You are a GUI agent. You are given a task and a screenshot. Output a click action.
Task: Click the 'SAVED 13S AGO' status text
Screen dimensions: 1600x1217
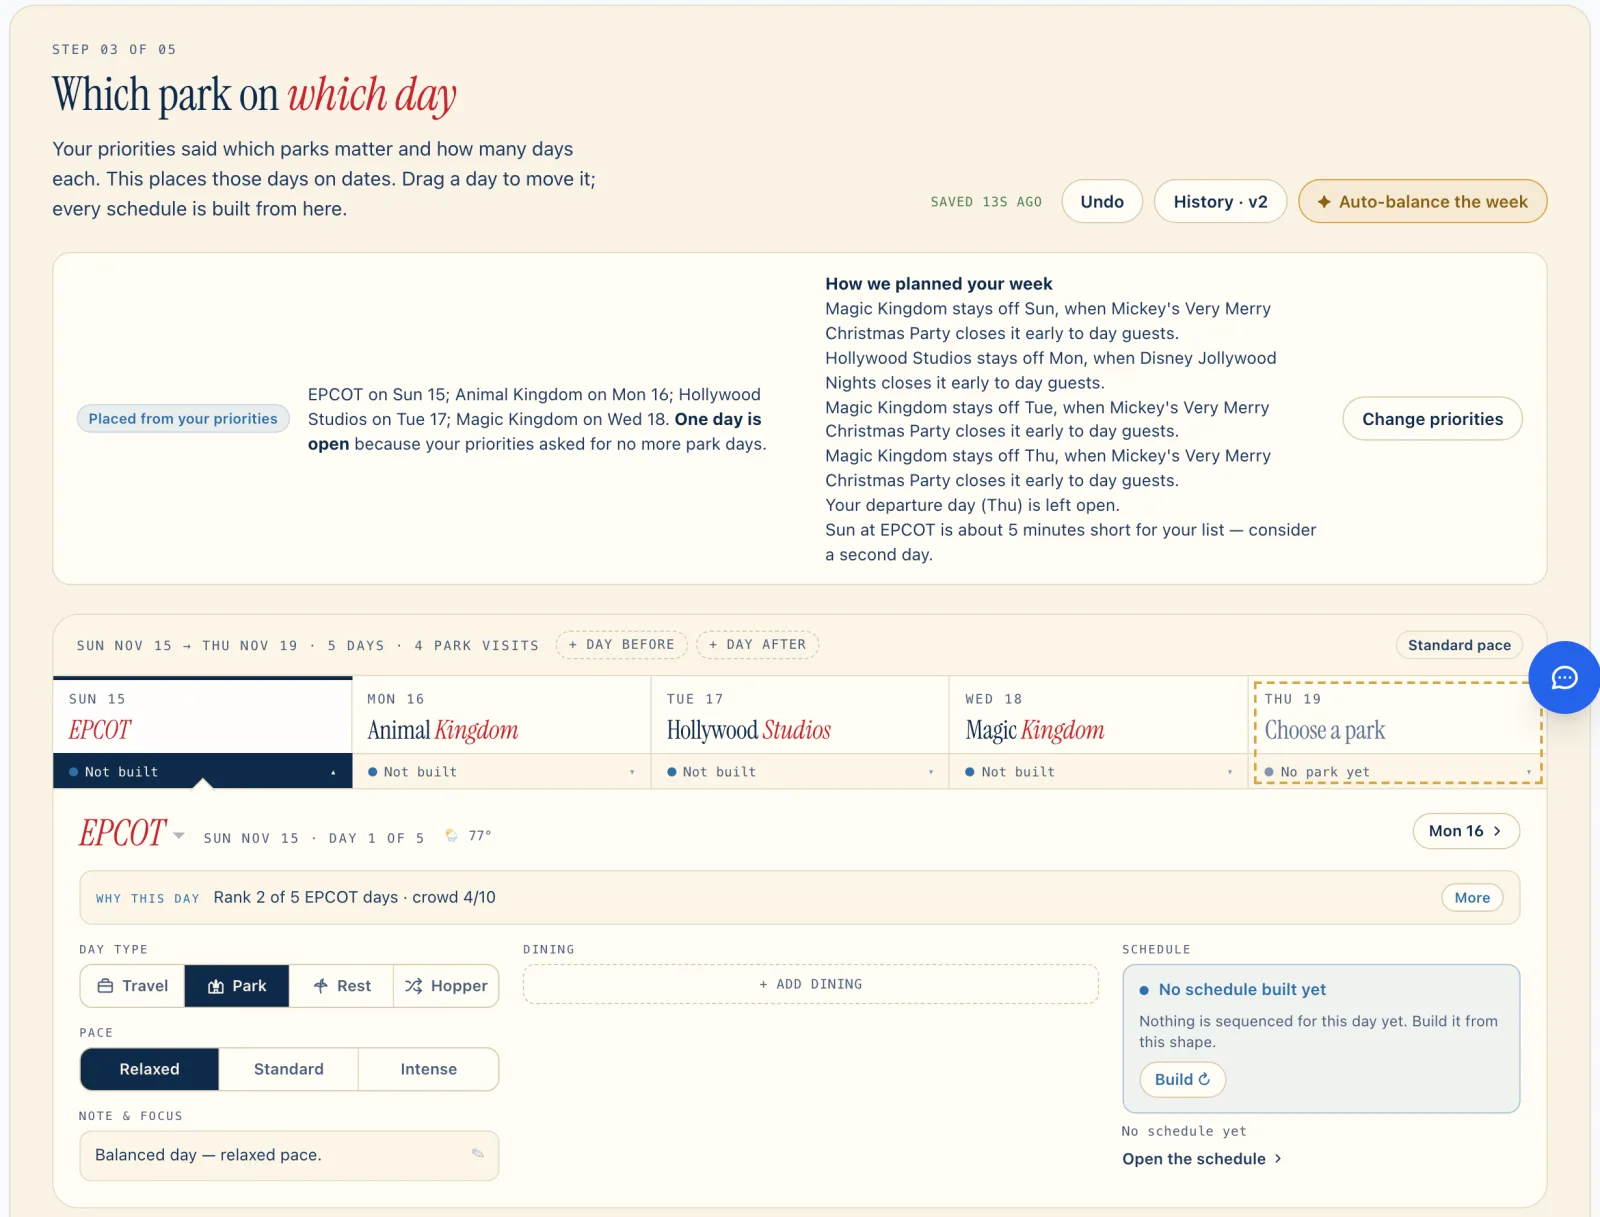click(986, 202)
